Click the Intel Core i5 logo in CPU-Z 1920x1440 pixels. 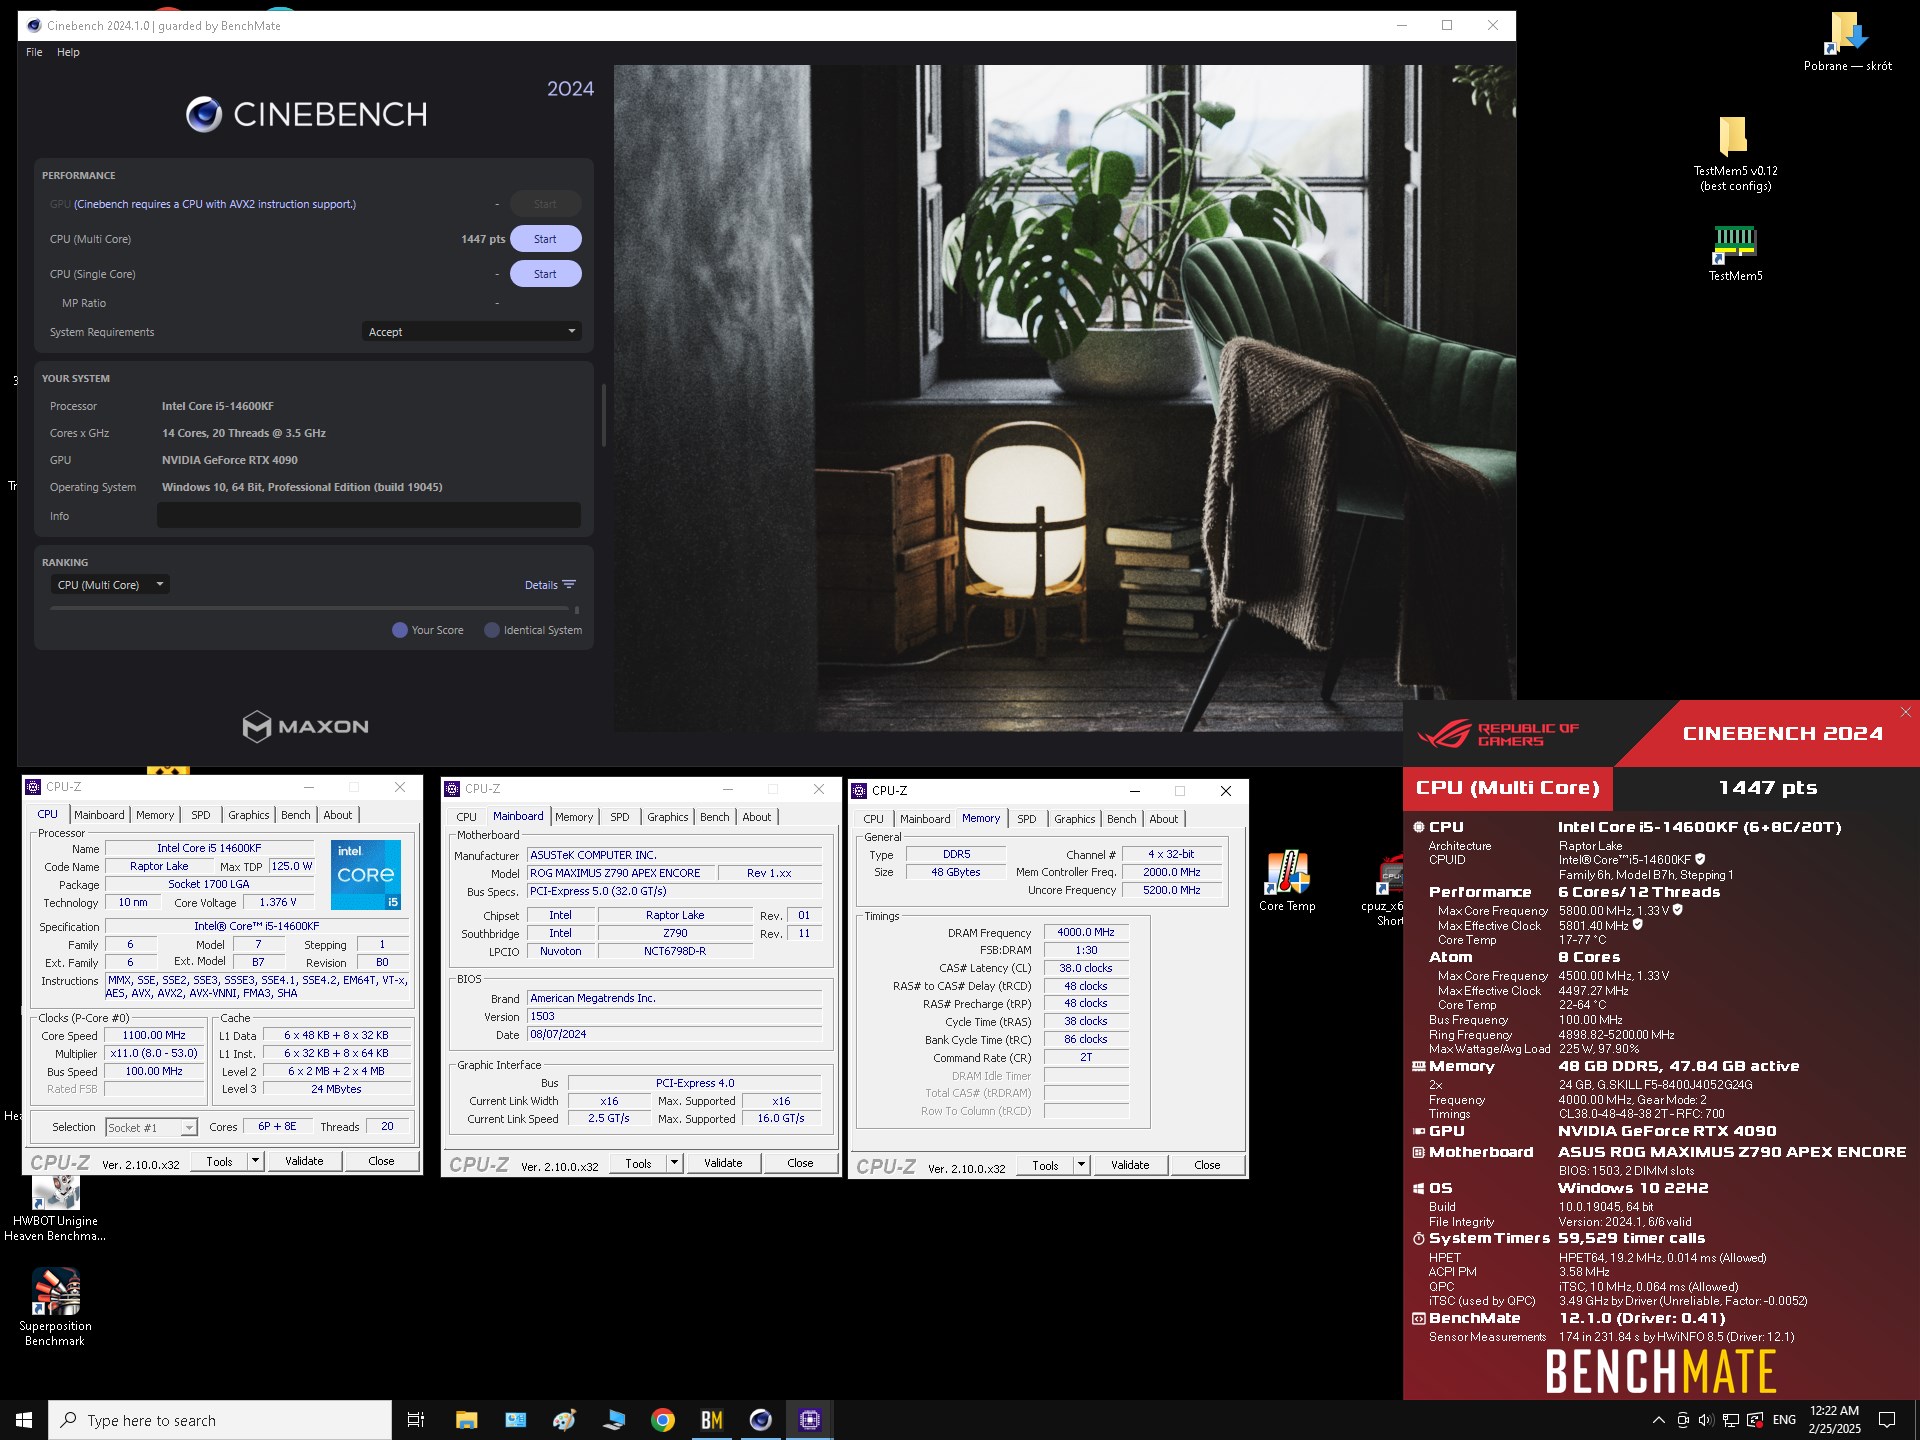tap(365, 875)
